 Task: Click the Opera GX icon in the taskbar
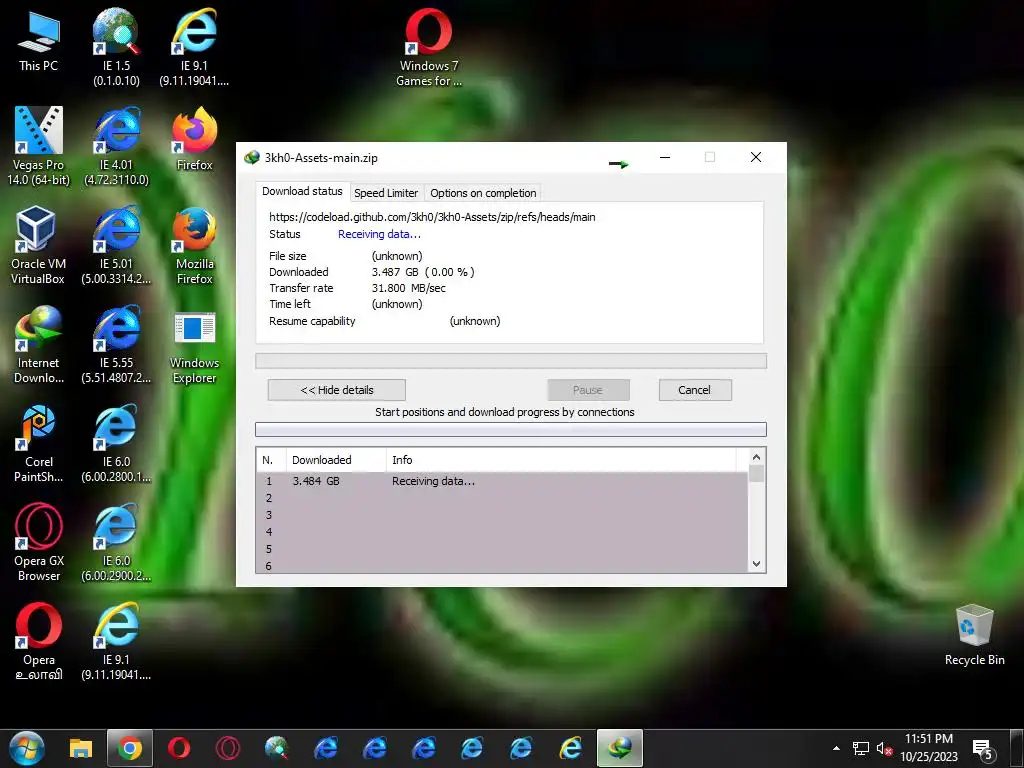[228, 748]
